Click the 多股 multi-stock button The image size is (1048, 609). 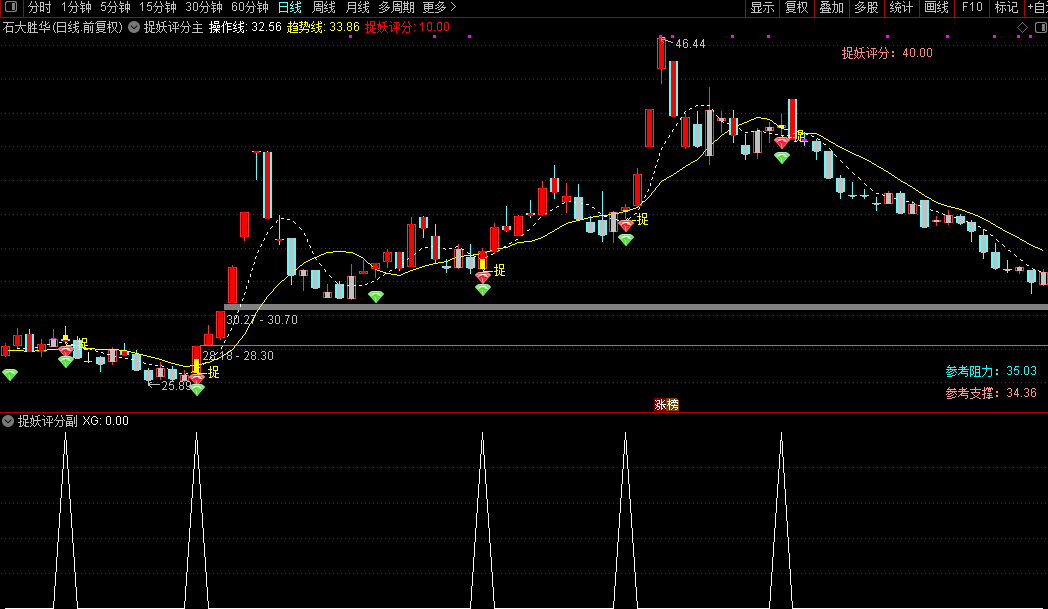(866, 7)
